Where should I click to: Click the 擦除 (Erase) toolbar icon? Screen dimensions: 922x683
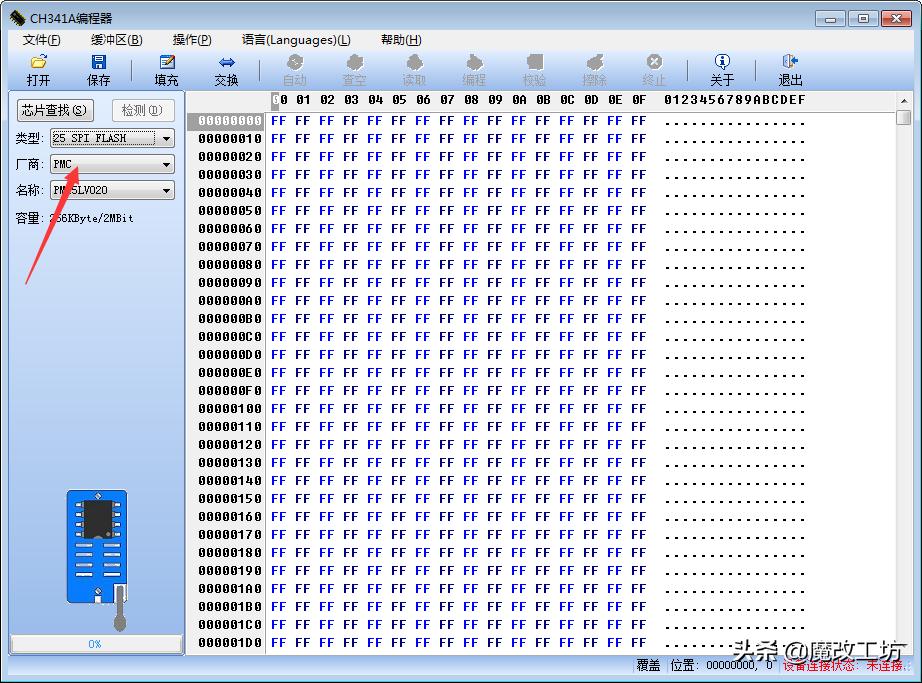594,62
